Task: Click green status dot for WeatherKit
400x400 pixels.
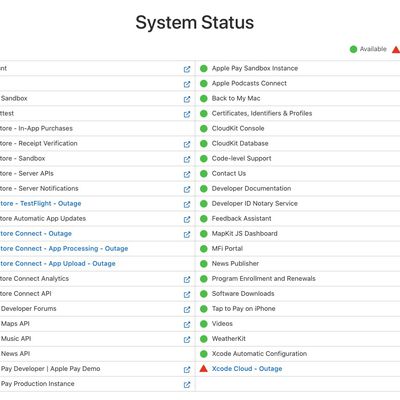Action: [x=204, y=339]
